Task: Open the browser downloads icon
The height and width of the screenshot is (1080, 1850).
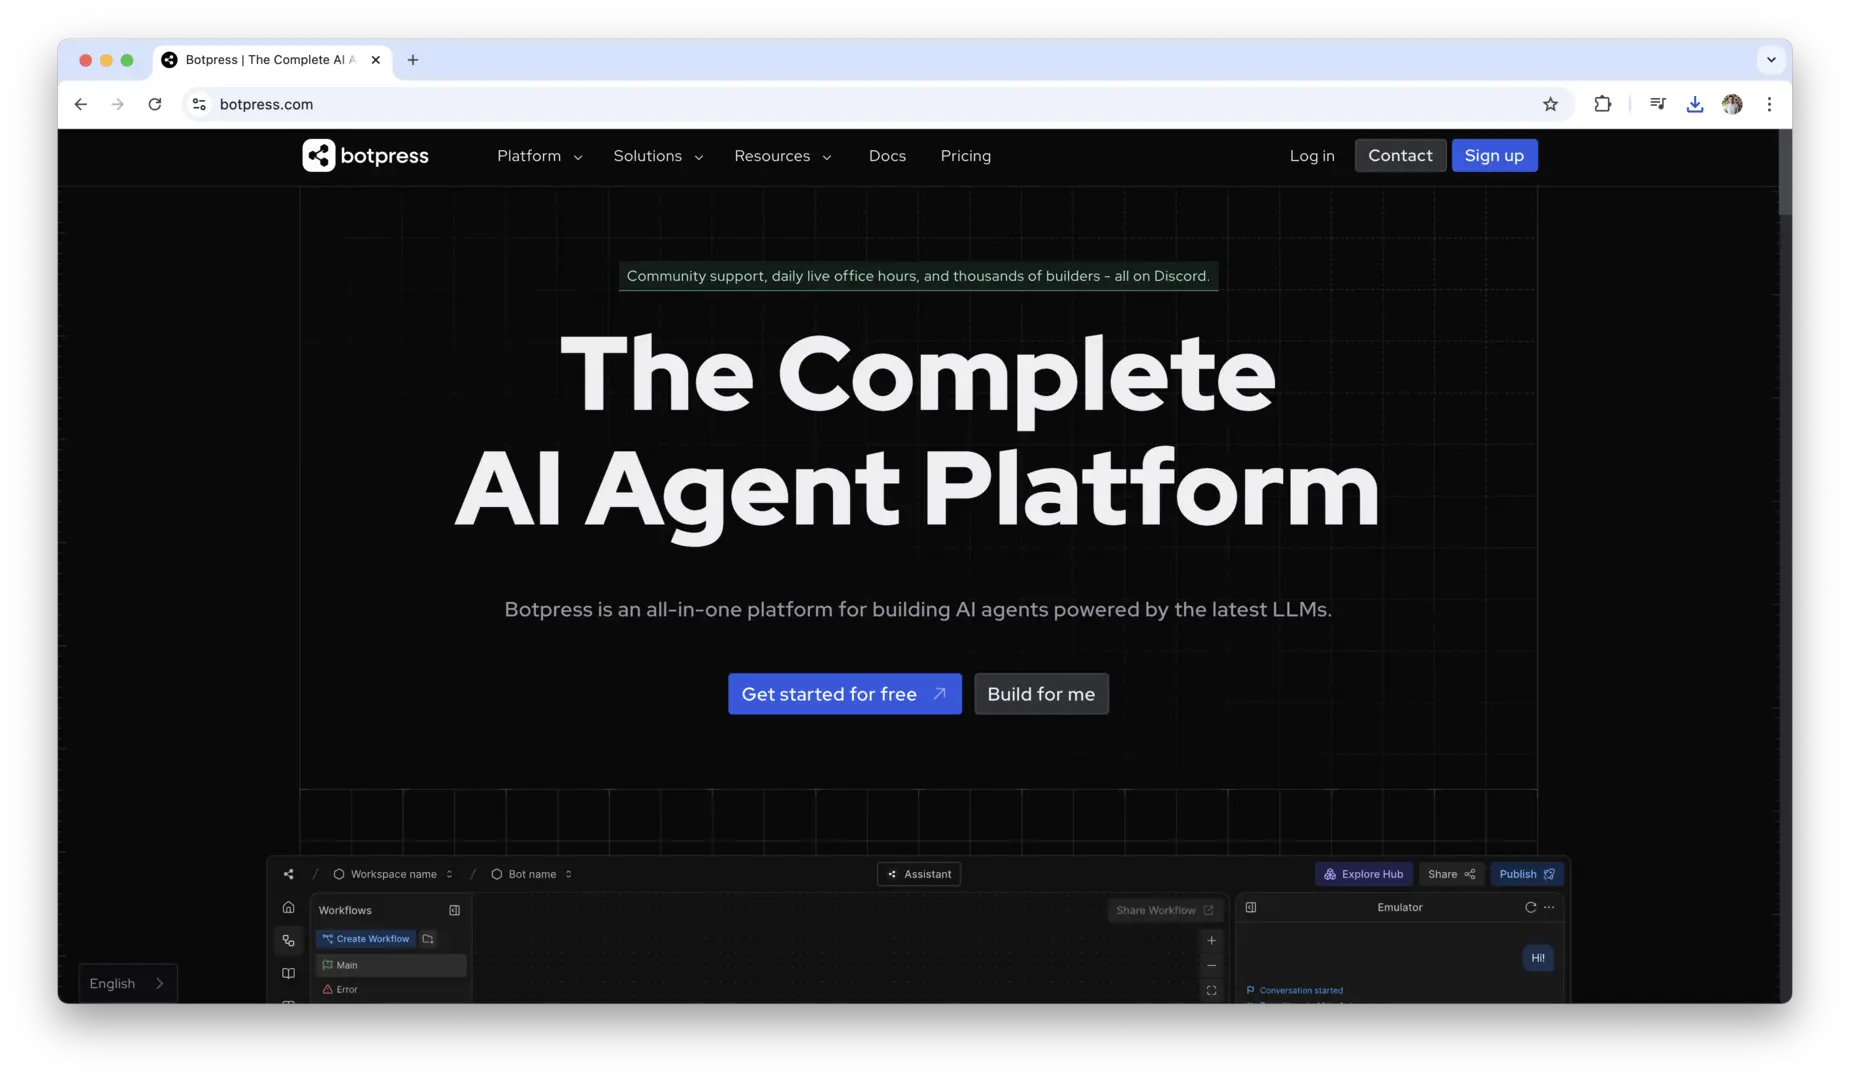Action: pyautogui.click(x=1694, y=104)
